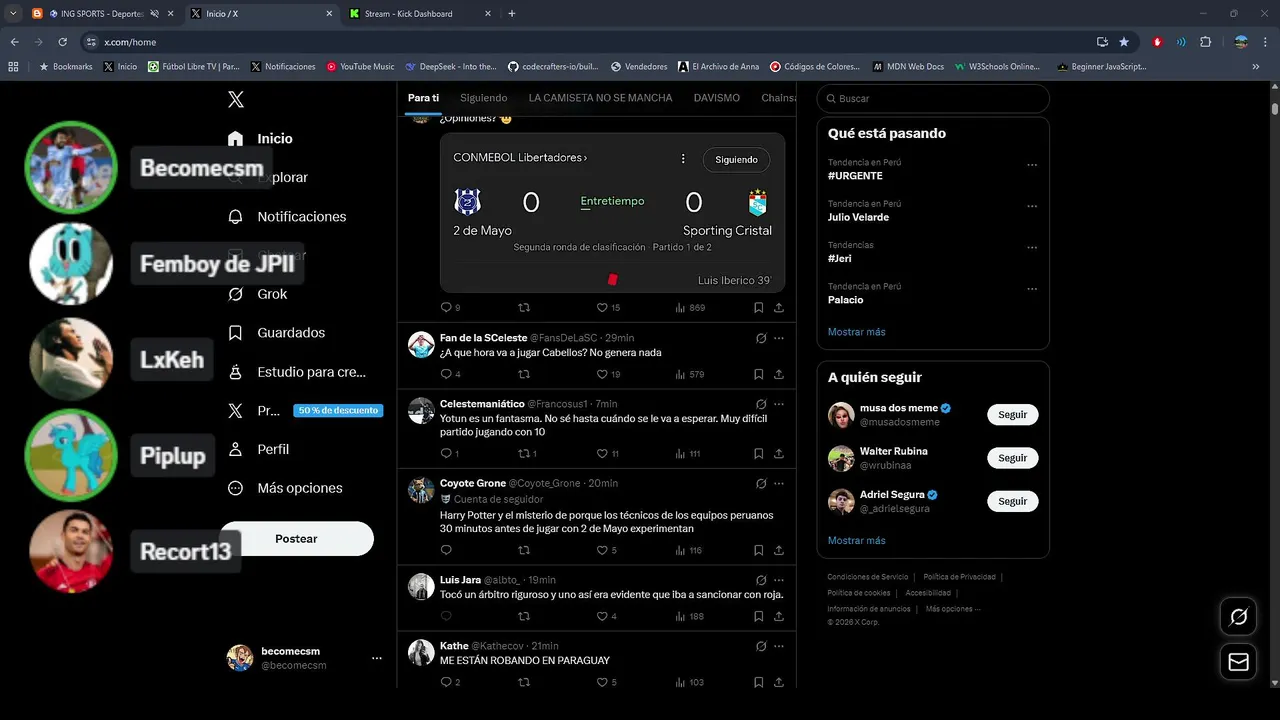1280x720 pixels.
Task: Open the Política de Privacidad link
Action: tap(959, 577)
